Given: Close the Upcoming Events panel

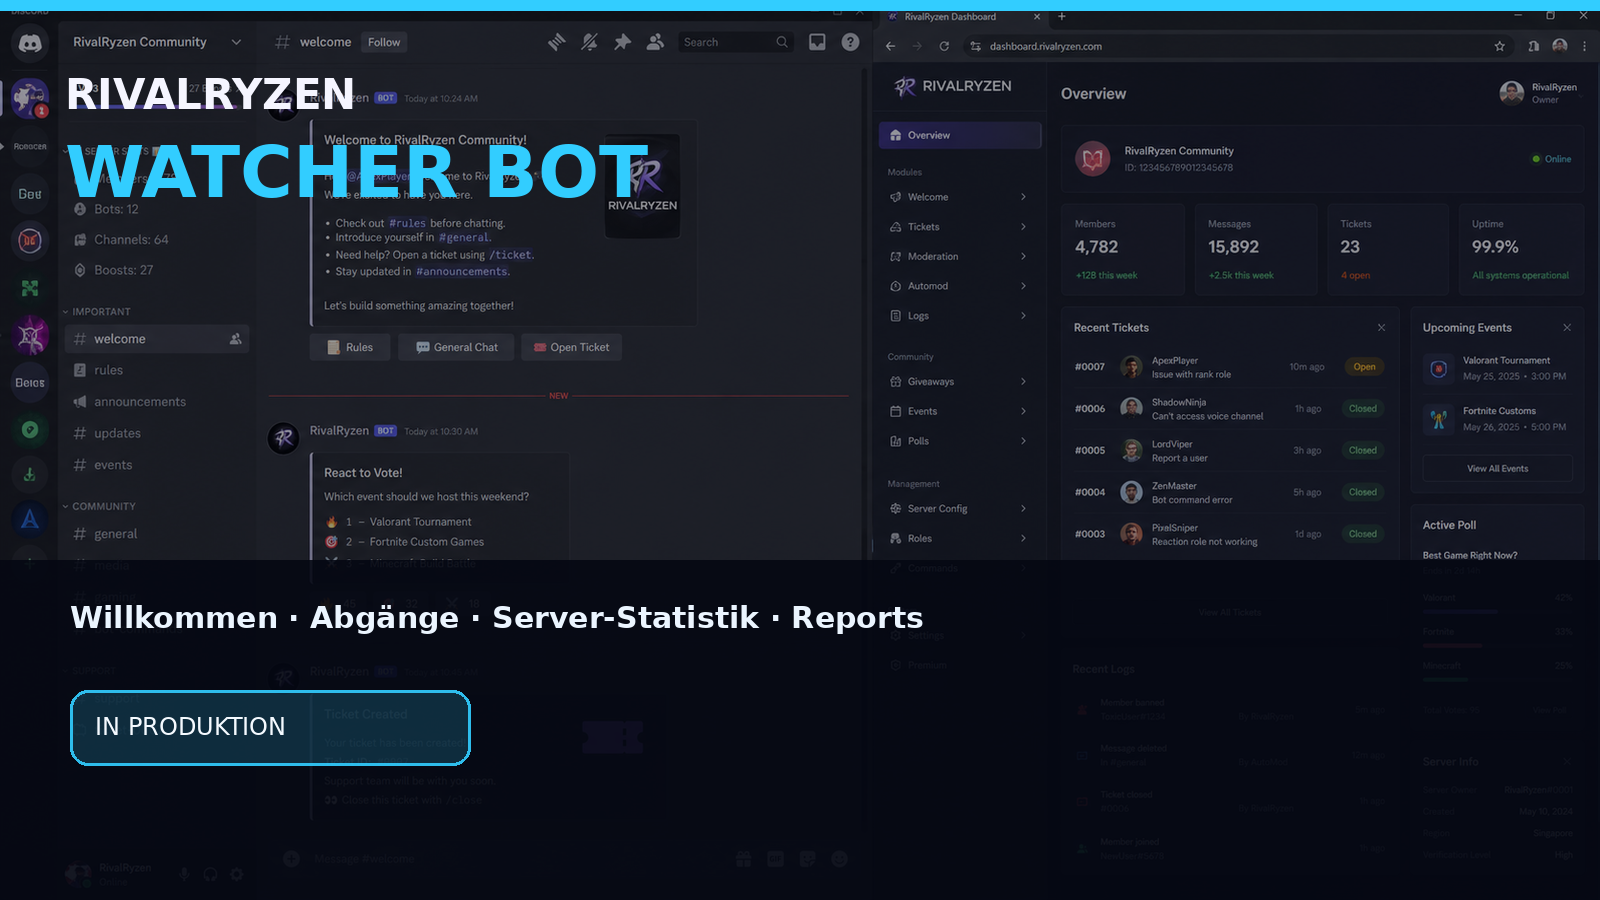Looking at the screenshot, I should tap(1567, 328).
